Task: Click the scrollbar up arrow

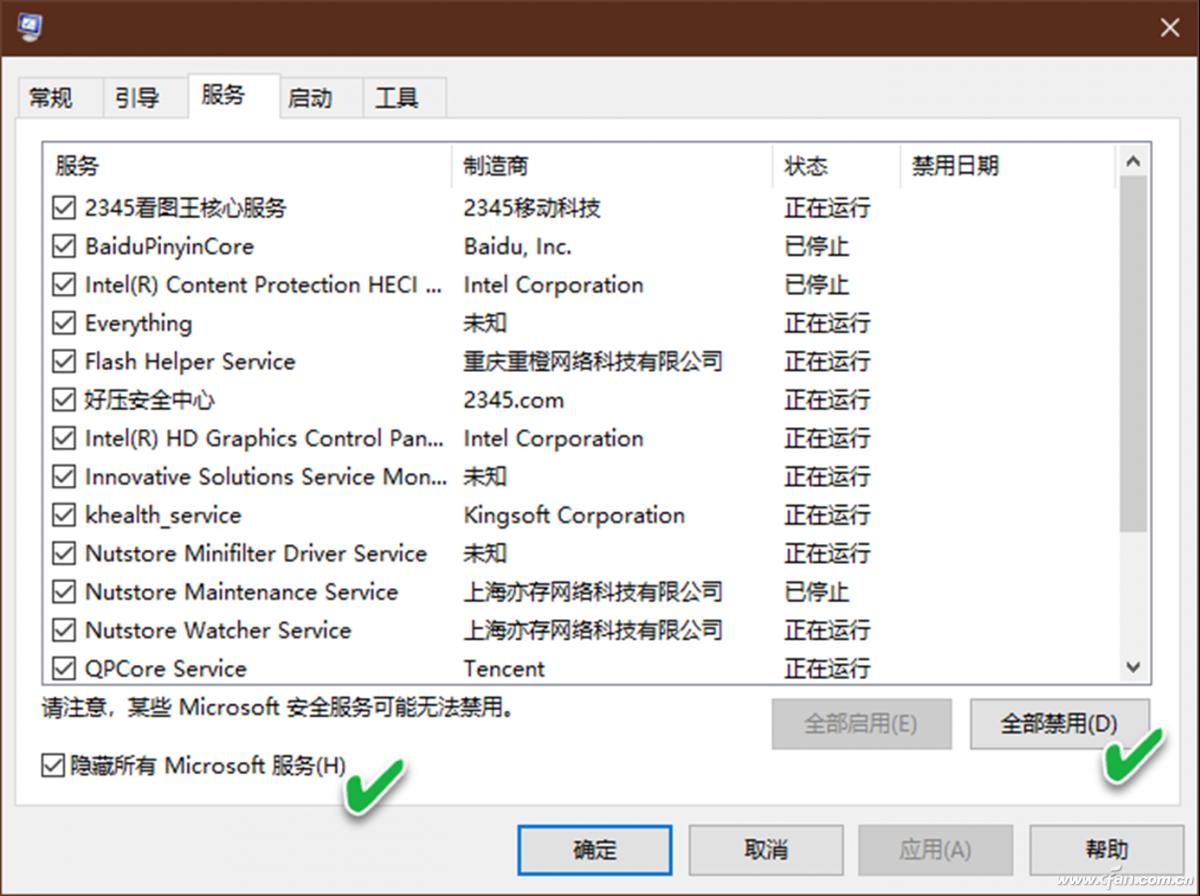Action: 1133,162
